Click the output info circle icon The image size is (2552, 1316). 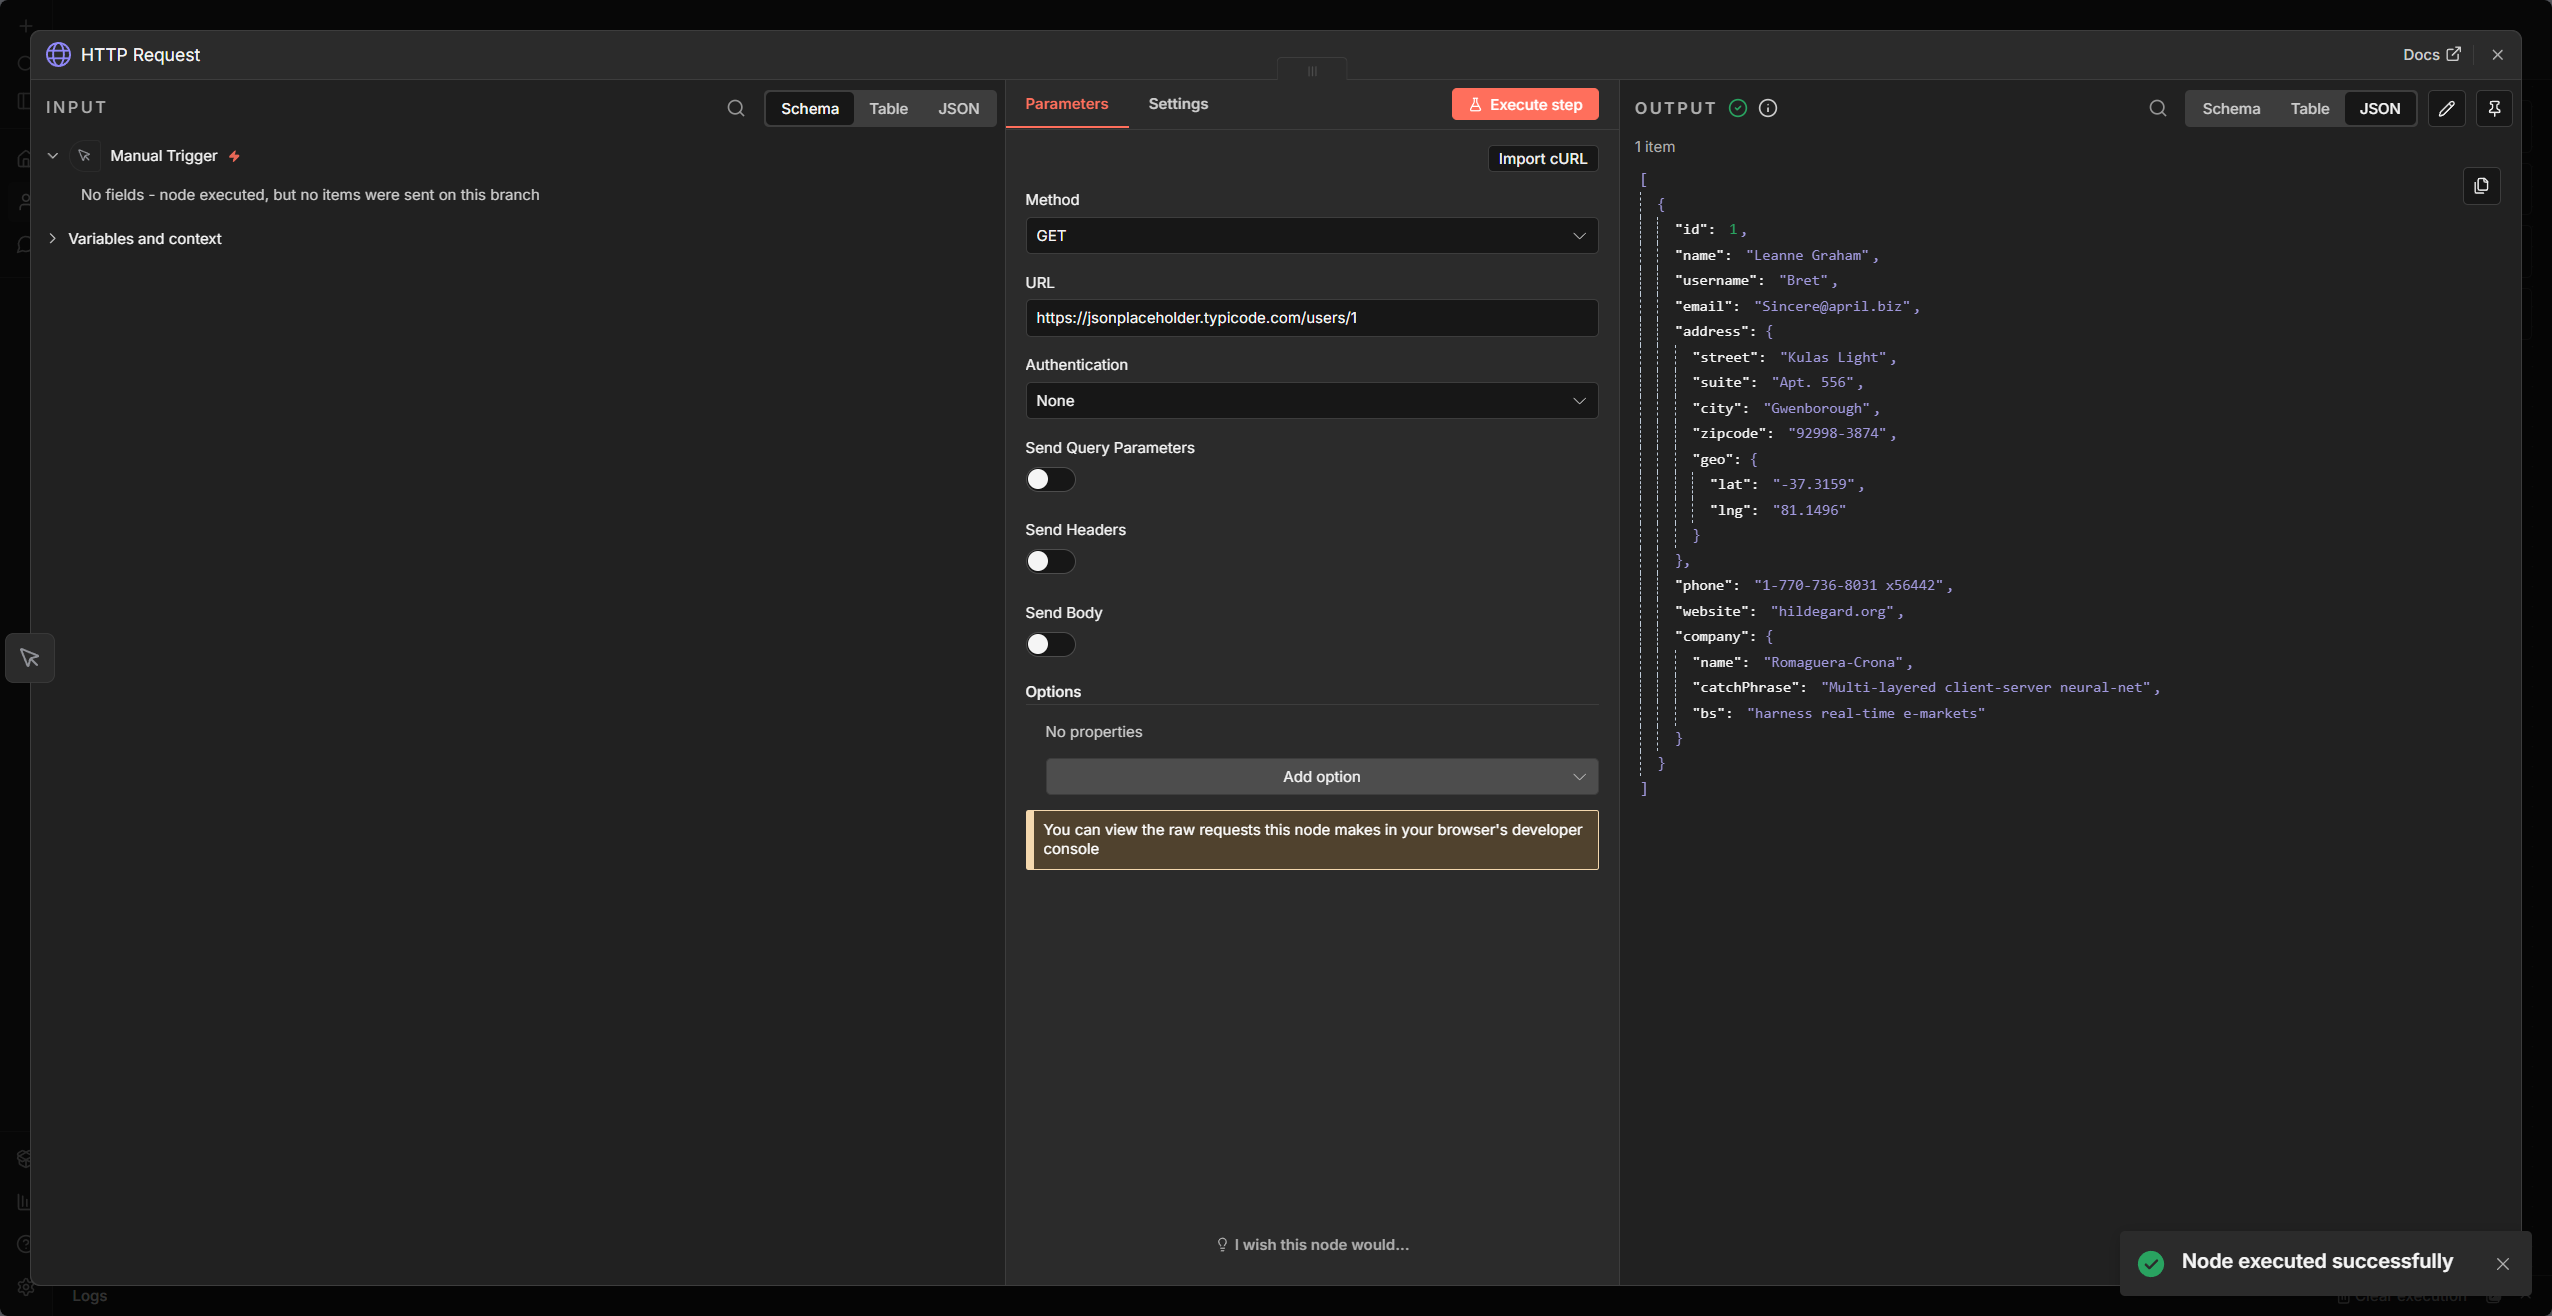pos(1768,108)
